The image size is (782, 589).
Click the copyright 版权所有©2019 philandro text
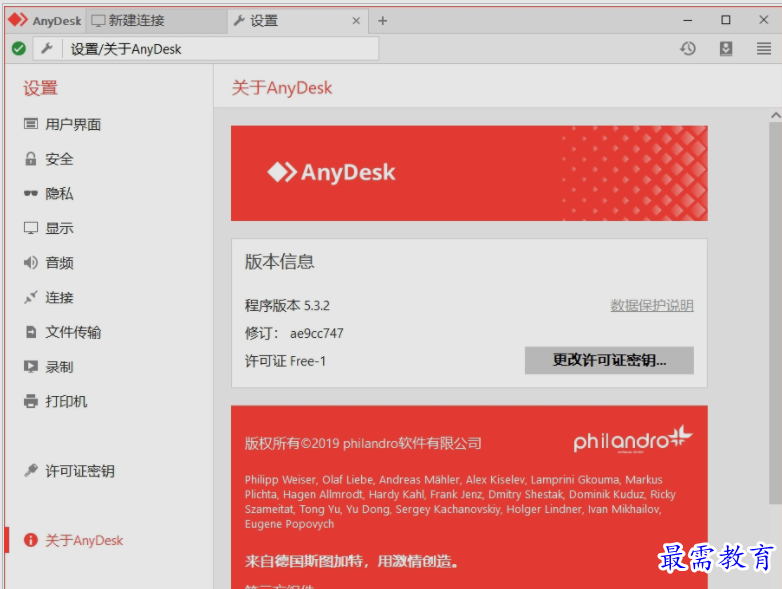pyautogui.click(x=363, y=443)
